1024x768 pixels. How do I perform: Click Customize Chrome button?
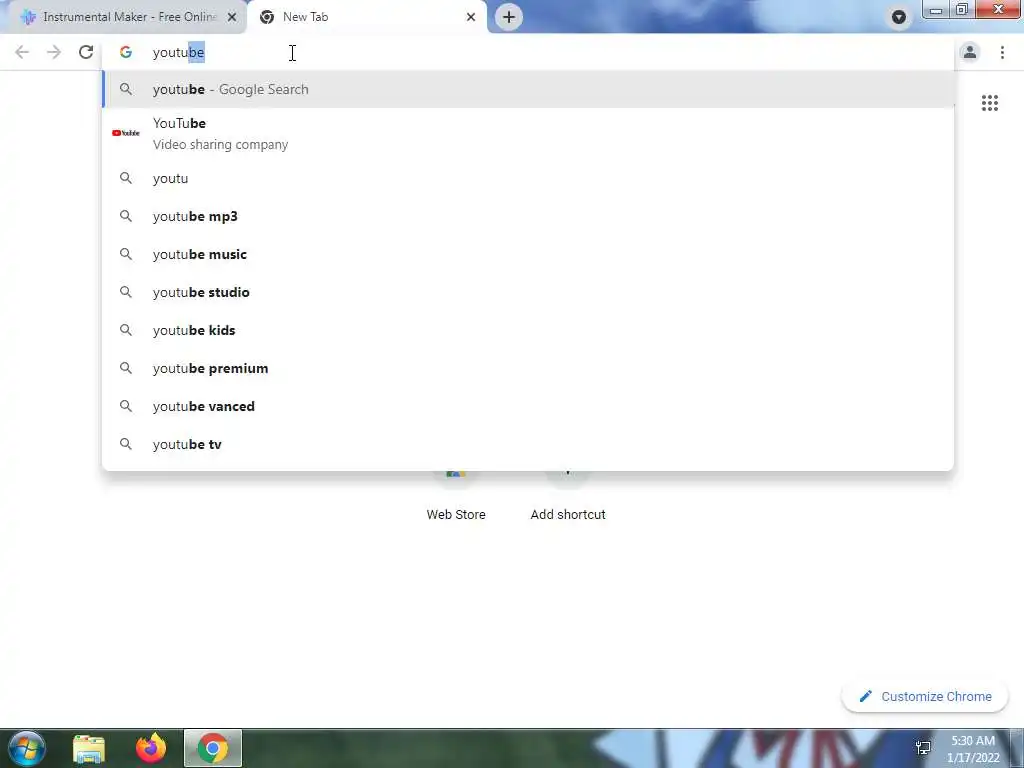[925, 696]
